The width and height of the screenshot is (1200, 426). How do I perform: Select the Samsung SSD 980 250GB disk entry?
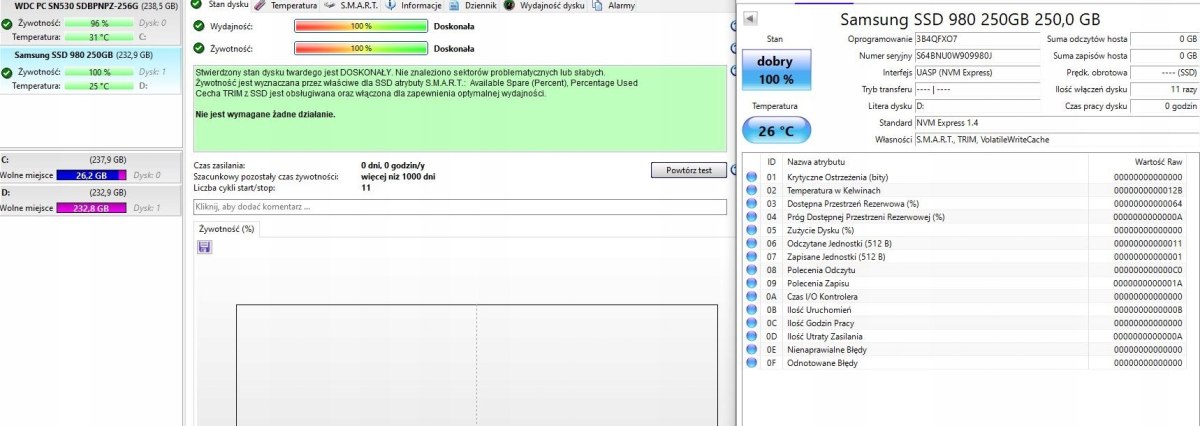coord(90,71)
